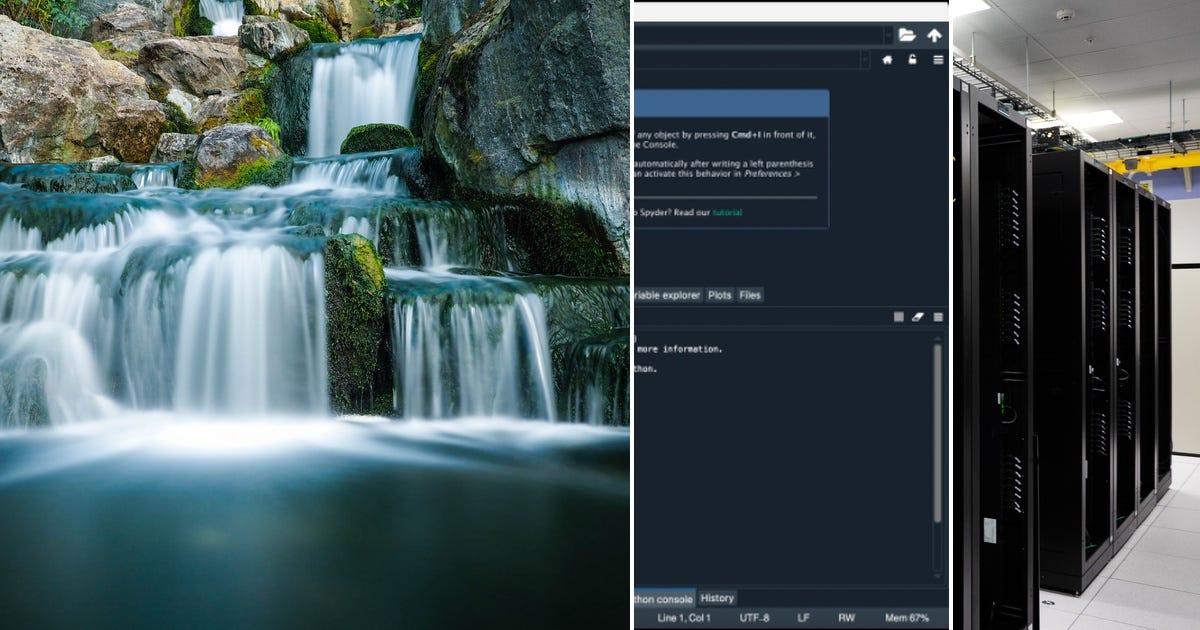The width and height of the screenshot is (1200, 630).
Task: Select the Files tab
Action: pos(749,295)
